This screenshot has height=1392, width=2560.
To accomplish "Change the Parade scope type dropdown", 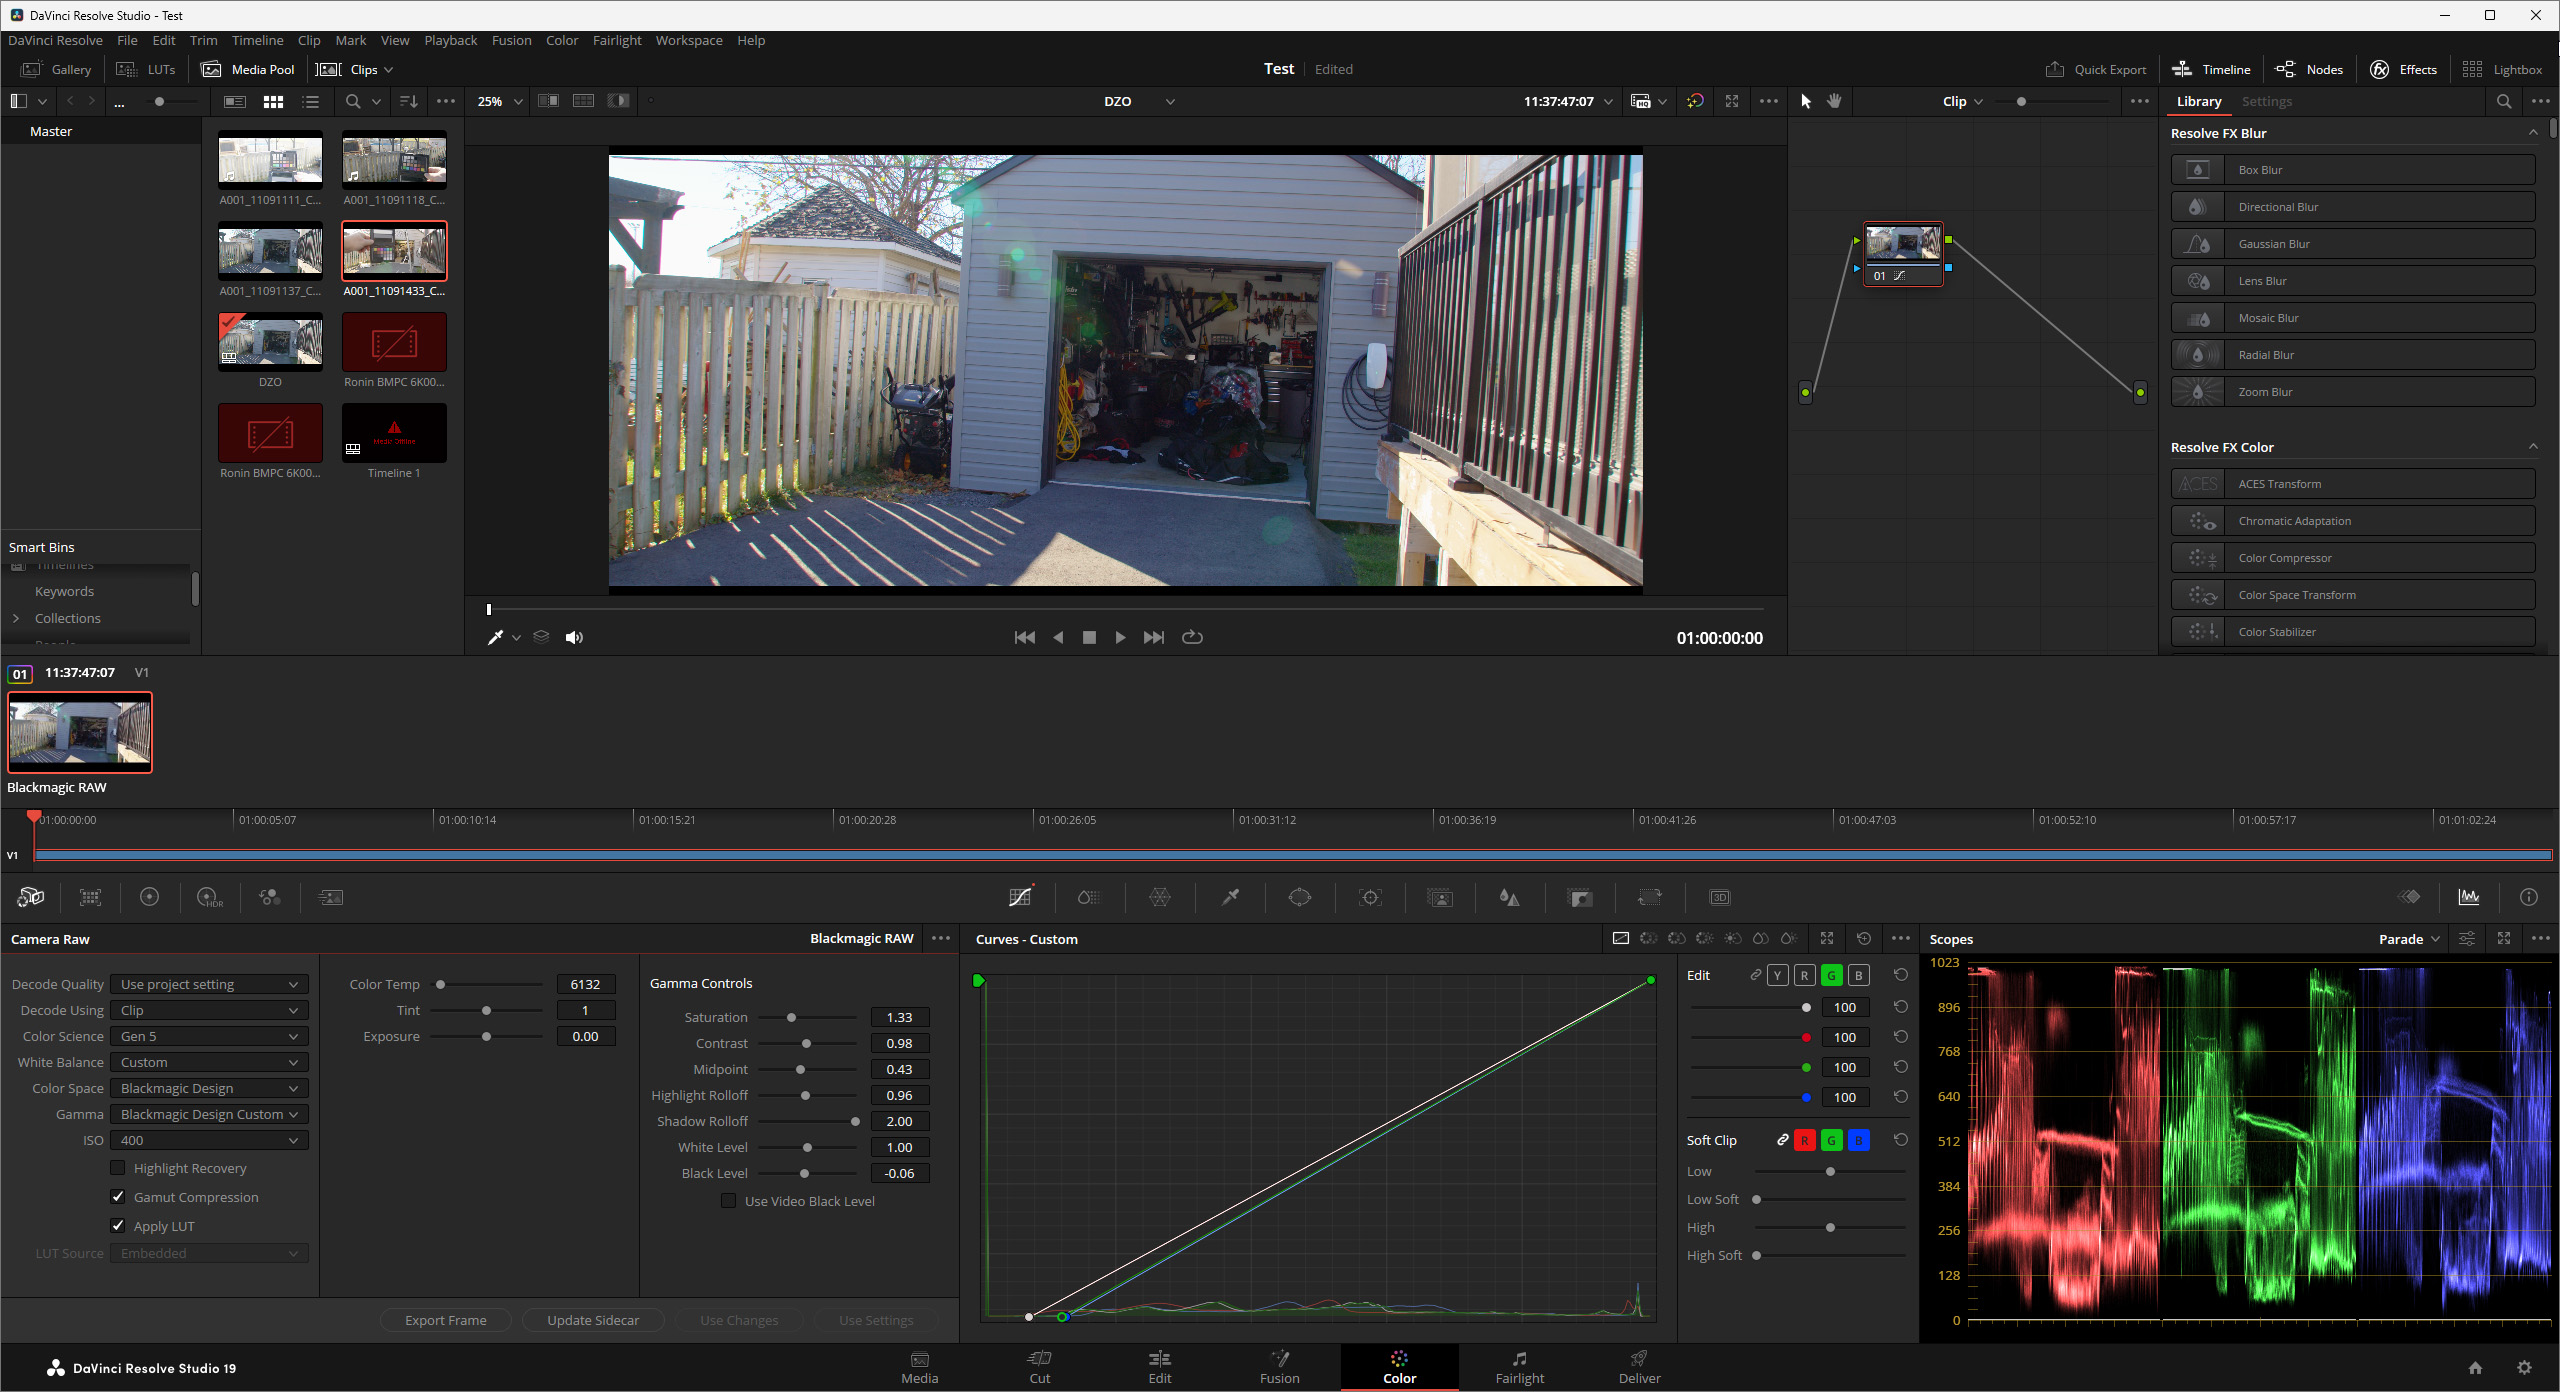I will 2410,938.
